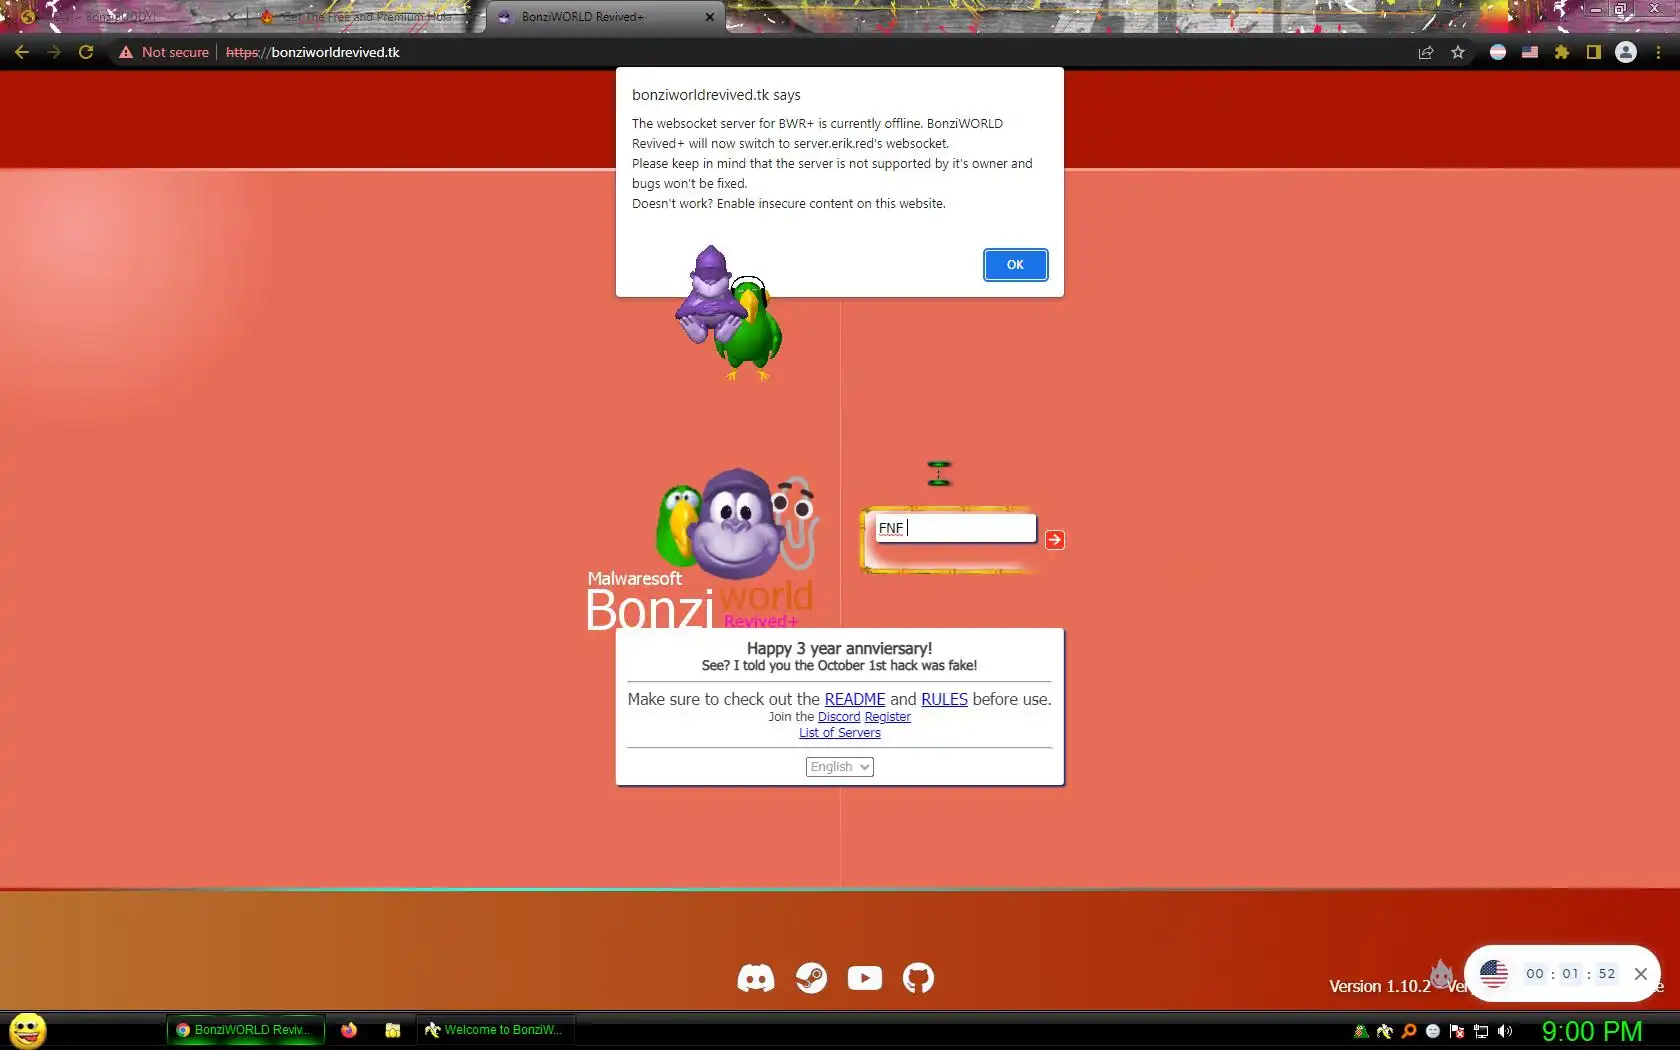Select the BonziWORLD Revived+ browser tab
Screen dimensions: 1680x1050
[604, 17]
